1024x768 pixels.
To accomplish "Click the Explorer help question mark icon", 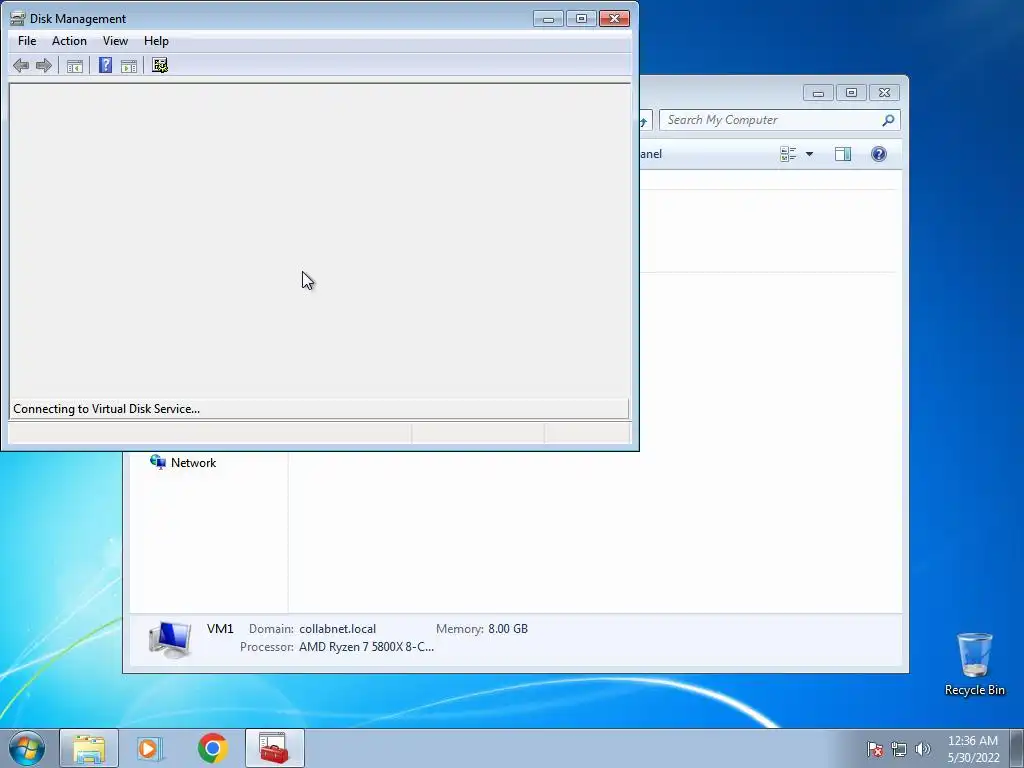I will [878, 154].
